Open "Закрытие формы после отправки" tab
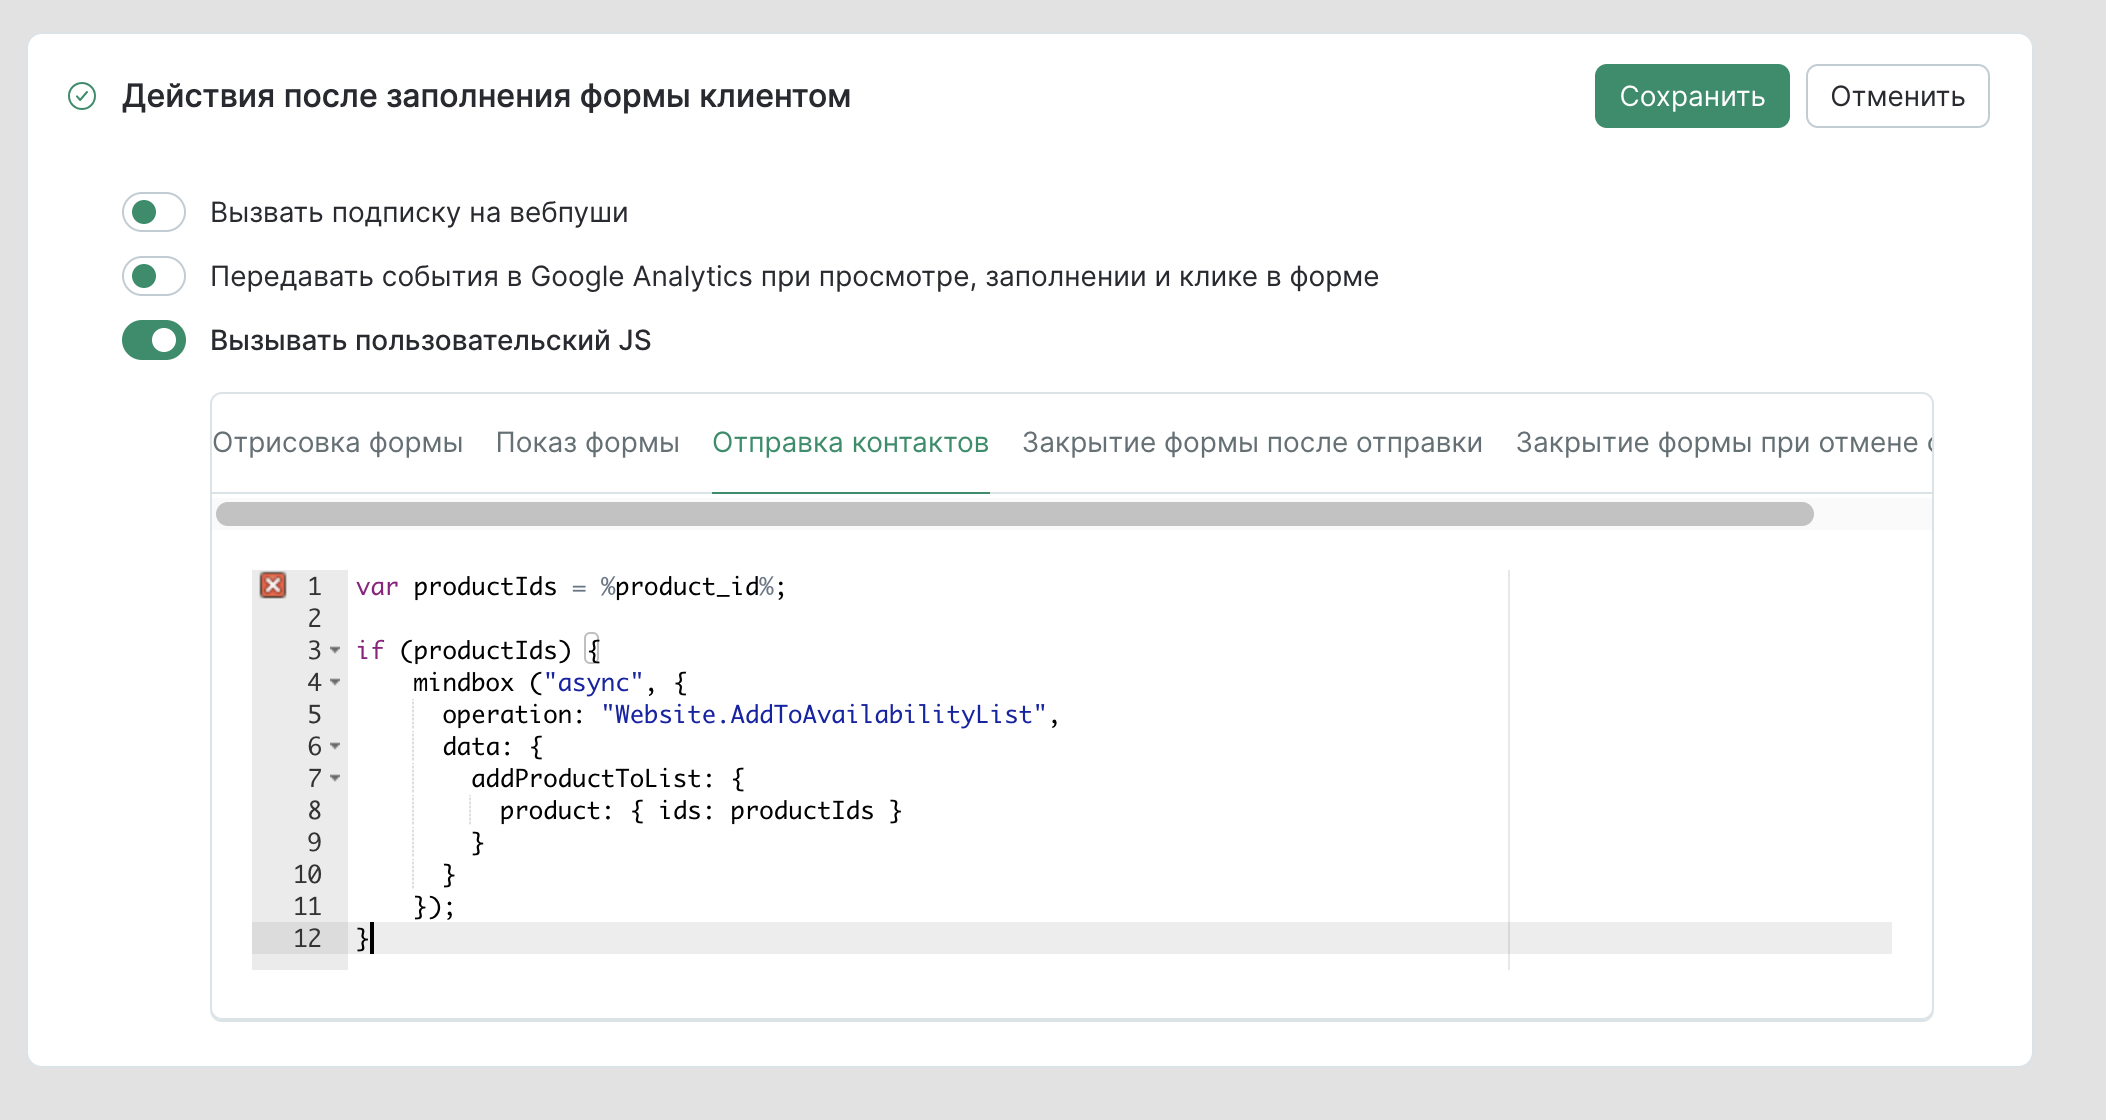This screenshot has width=2106, height=1120. click(1252, 443)
